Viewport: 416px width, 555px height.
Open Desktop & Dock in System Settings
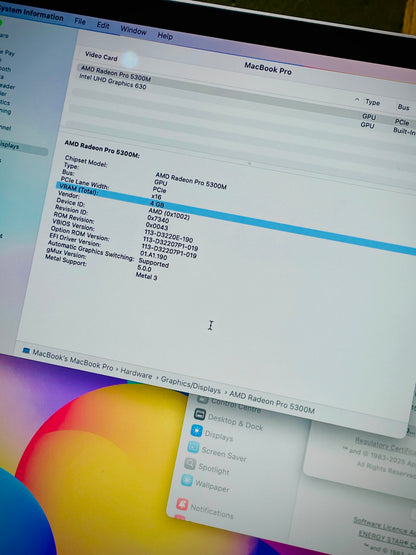click(228, 421)
